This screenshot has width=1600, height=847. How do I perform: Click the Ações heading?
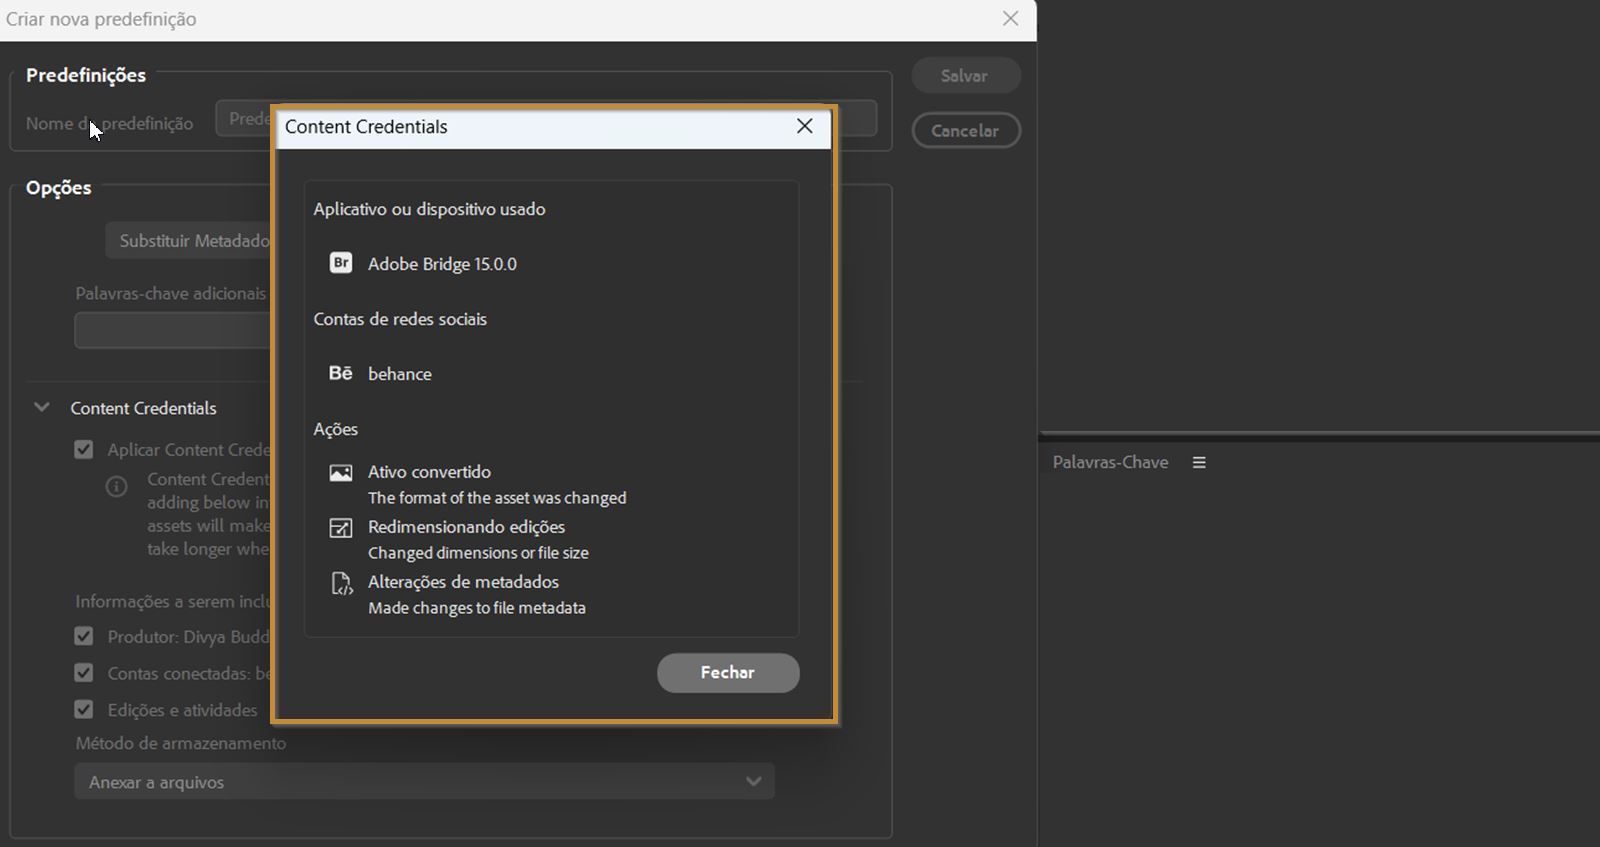pyautogui.click(x=335, y=429)
